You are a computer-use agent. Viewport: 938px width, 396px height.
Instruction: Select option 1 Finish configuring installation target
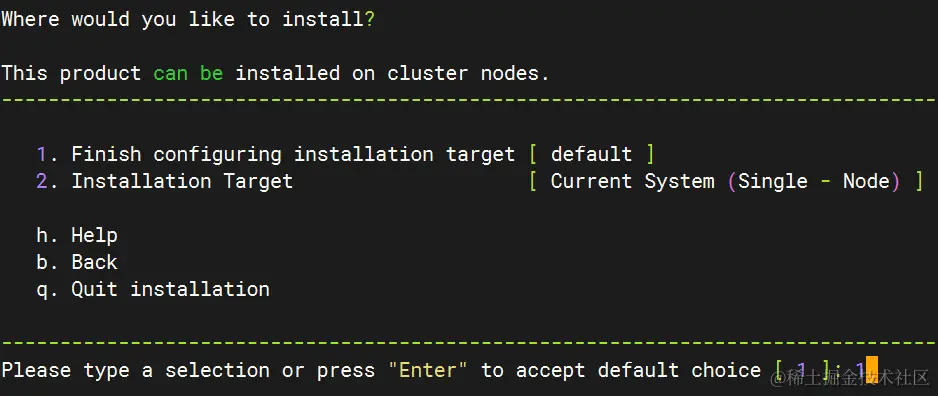point(275,154)
